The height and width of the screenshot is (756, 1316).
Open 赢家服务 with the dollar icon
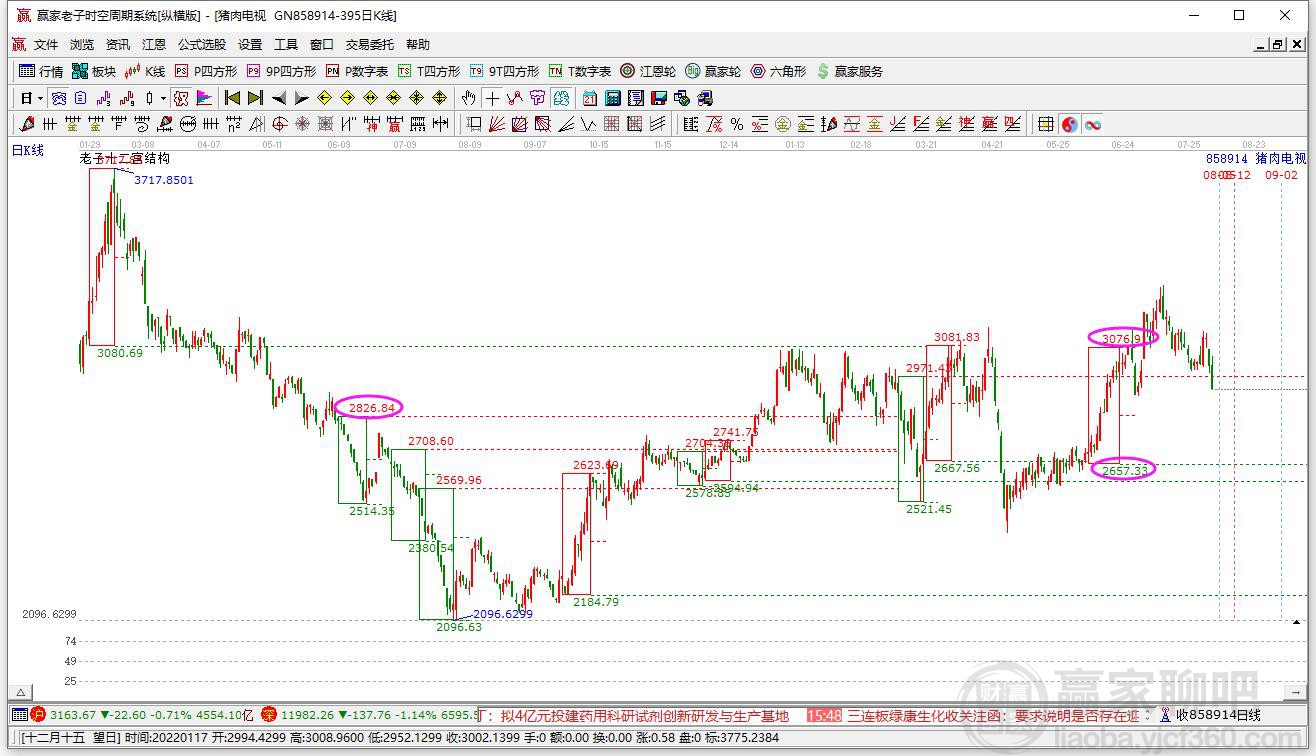click(x=850, y=71)
